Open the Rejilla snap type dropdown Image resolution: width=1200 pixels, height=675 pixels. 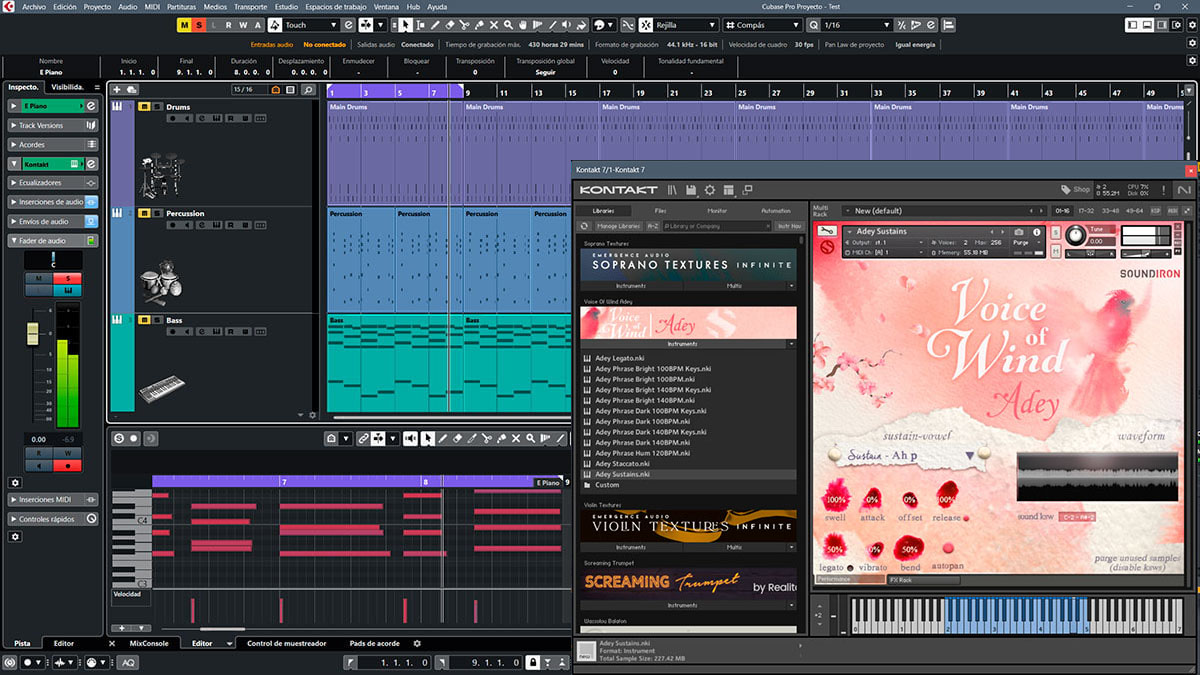click(x=676, y=24)
